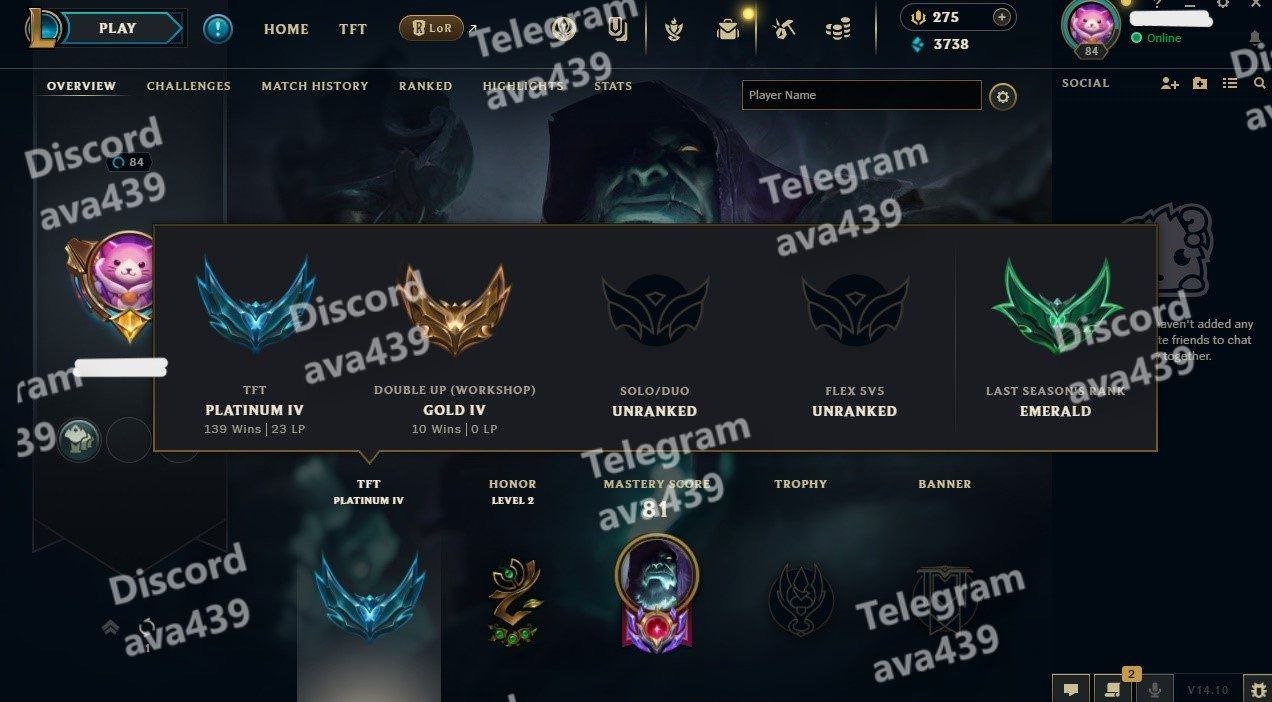Image resolution: width=1272 pixels, height=702 pixels.
Task: Open the alert notification exclamation icon
Action: point(218,29)
